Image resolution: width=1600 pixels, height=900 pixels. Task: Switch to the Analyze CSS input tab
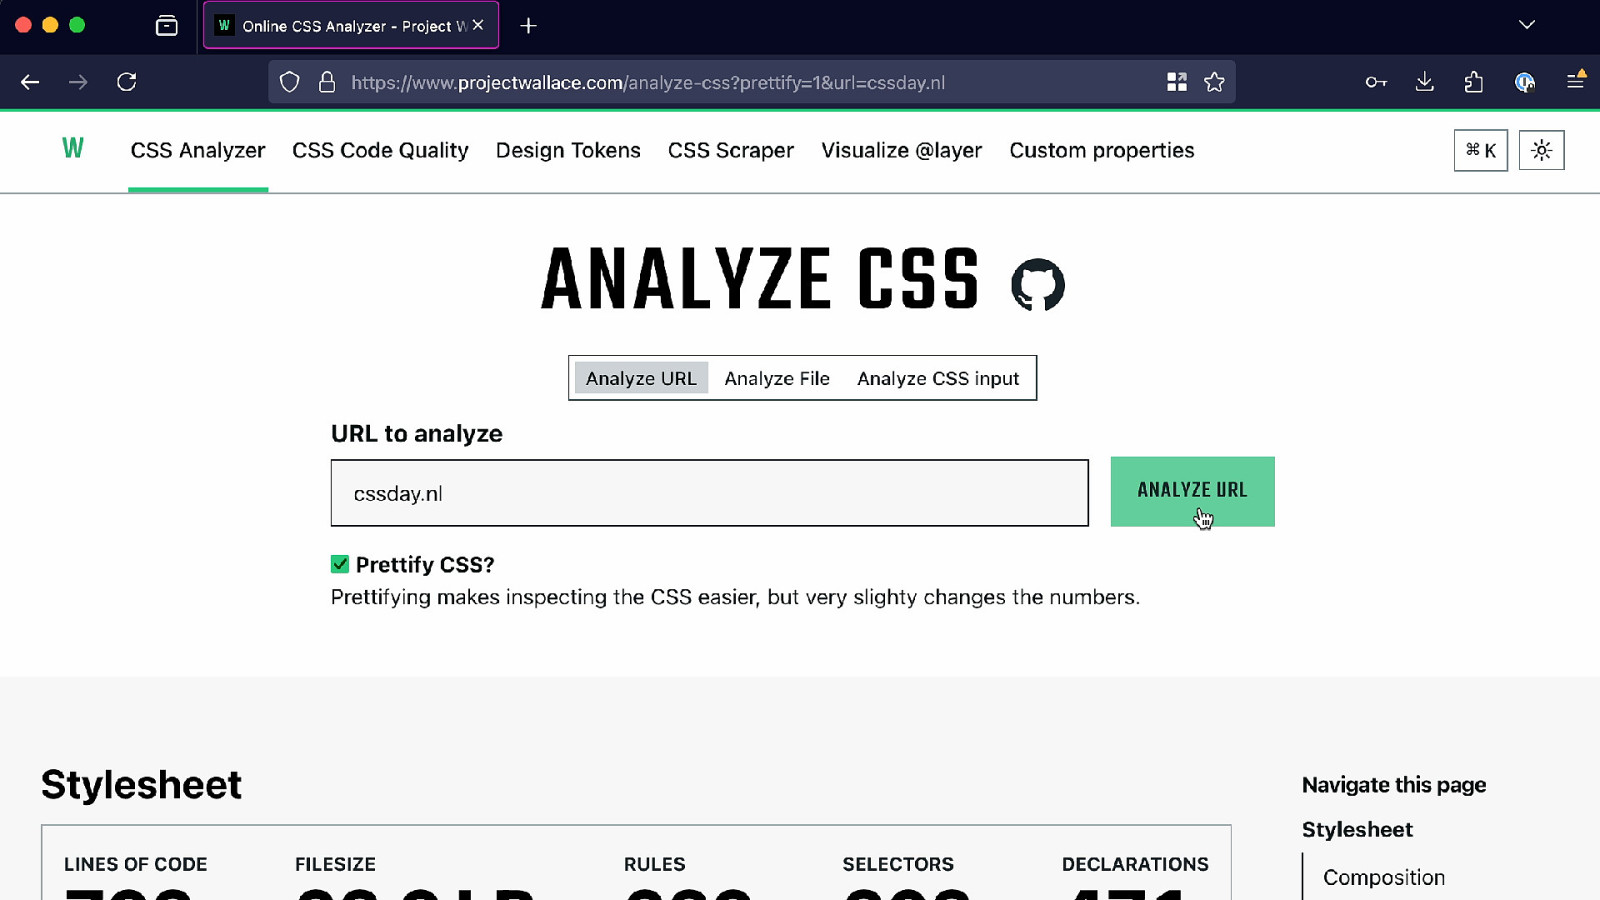(938, 378)
